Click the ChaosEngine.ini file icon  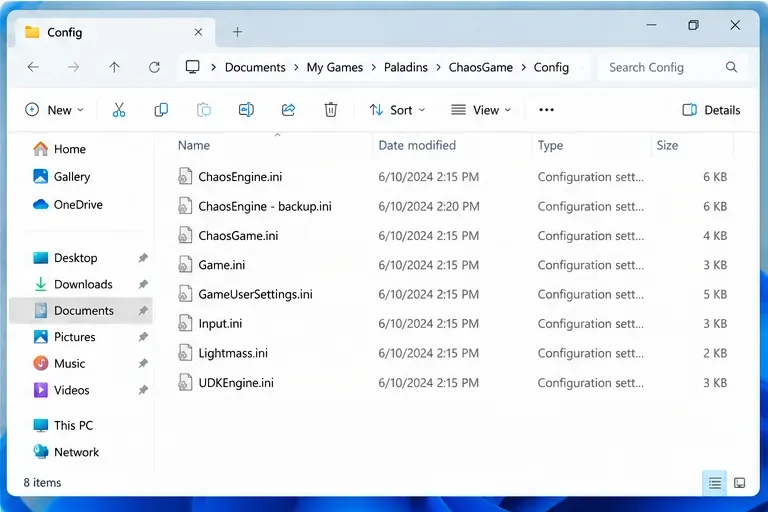point(185,176)
